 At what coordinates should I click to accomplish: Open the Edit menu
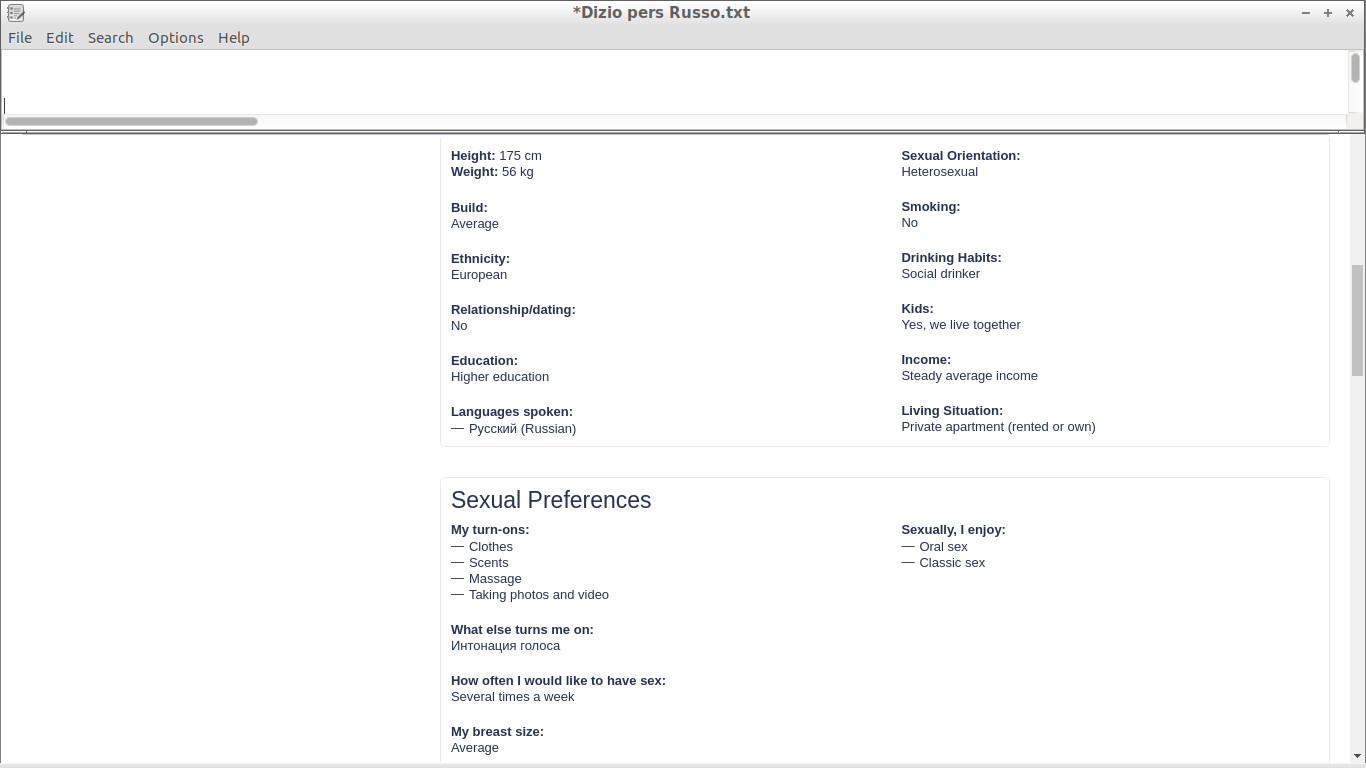60,38
